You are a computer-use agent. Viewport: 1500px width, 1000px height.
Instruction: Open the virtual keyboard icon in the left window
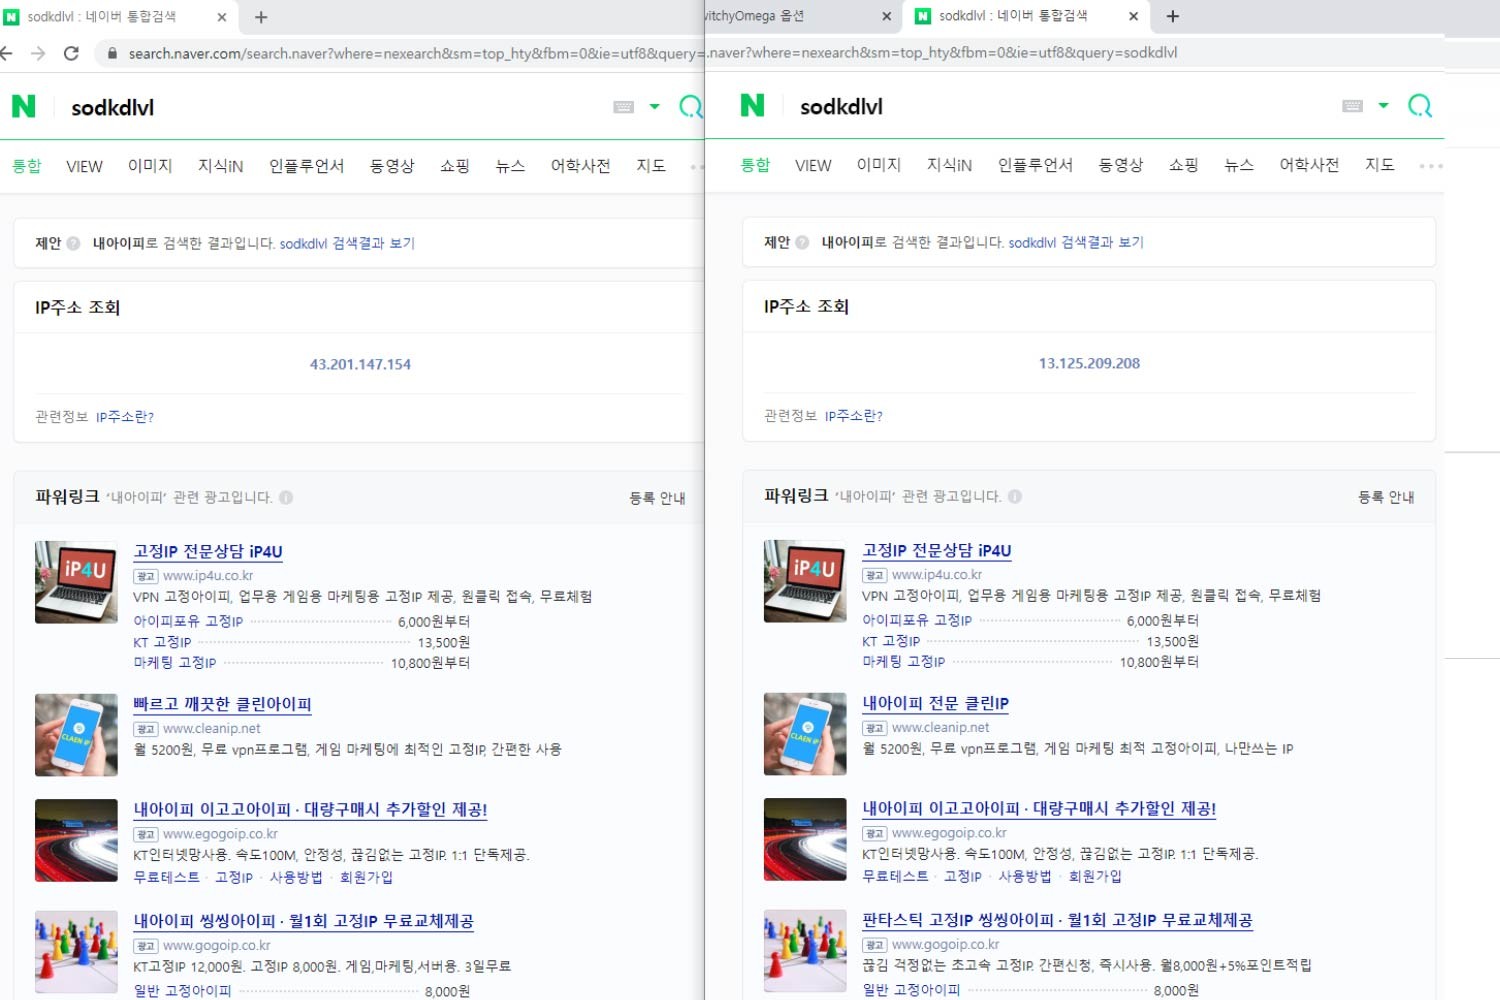(x=624, y=107)
